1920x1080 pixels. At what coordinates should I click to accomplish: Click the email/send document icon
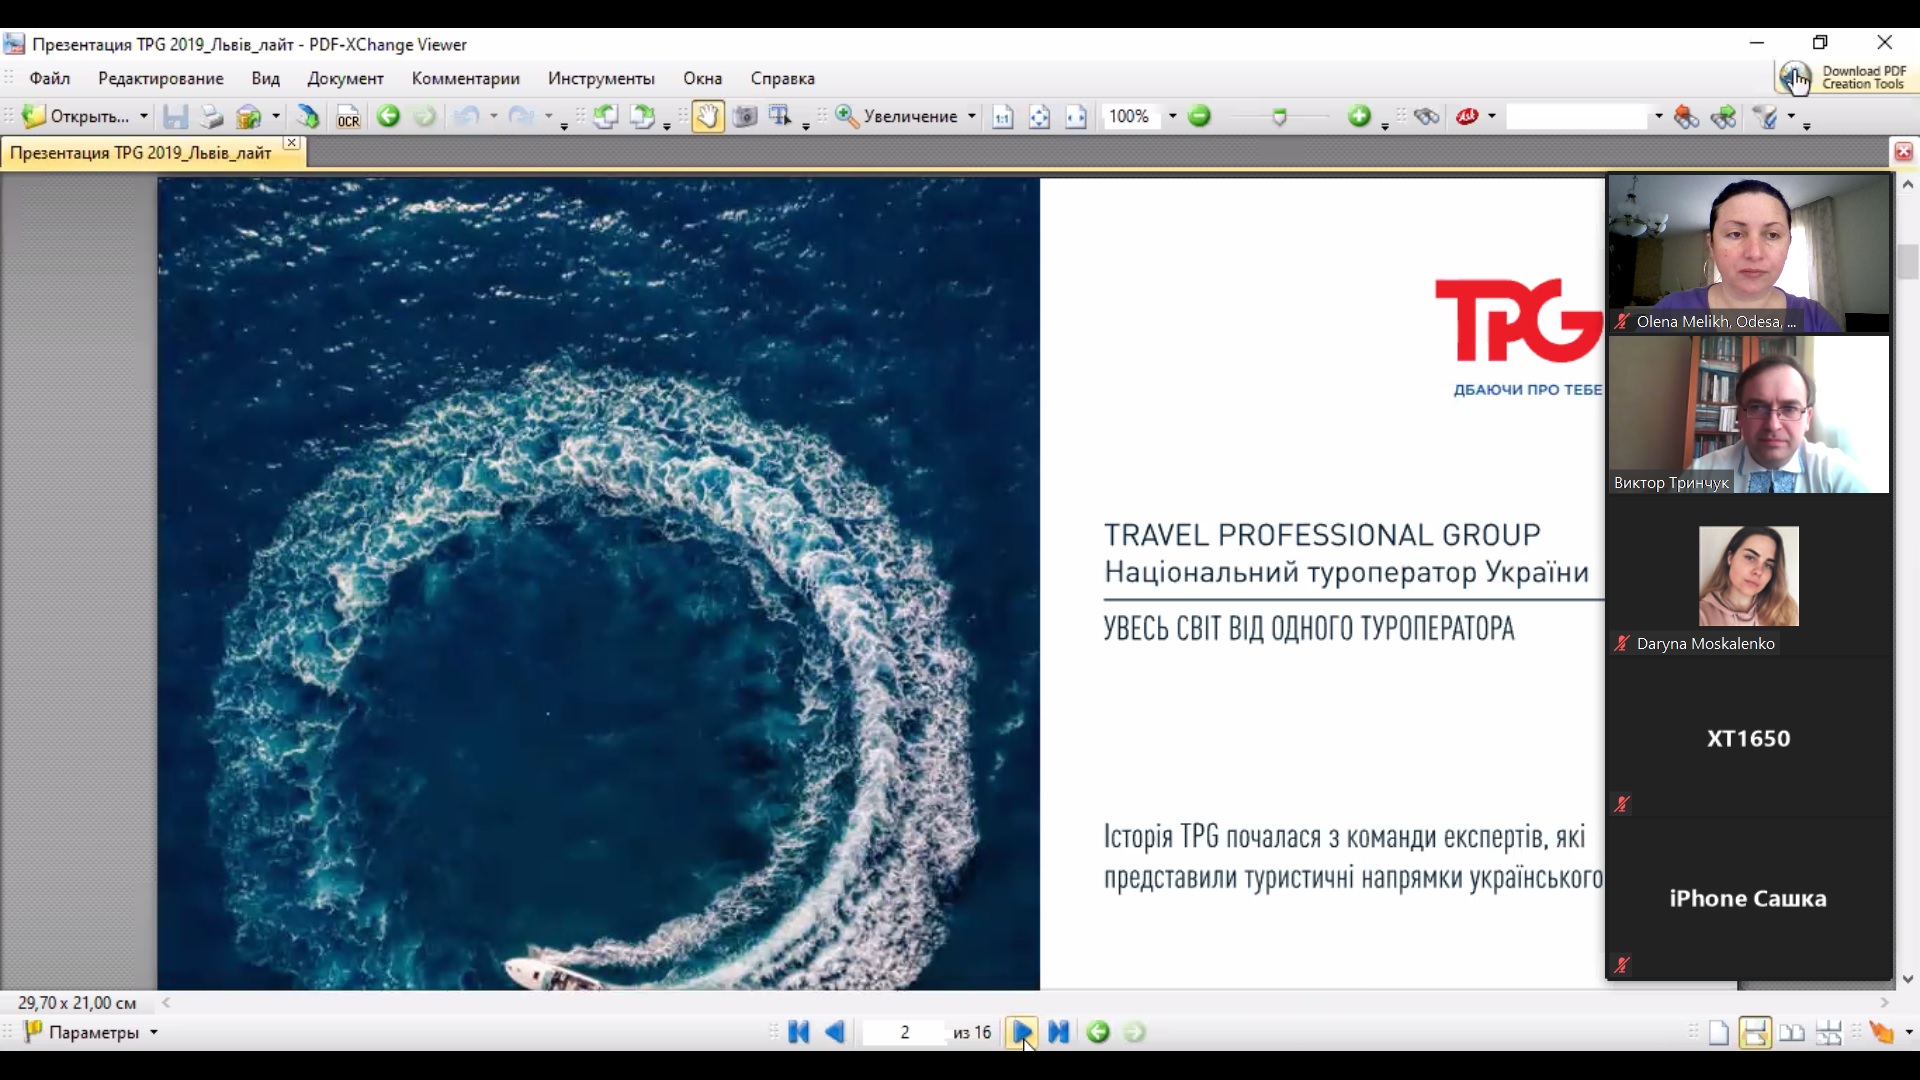point(249,116)
